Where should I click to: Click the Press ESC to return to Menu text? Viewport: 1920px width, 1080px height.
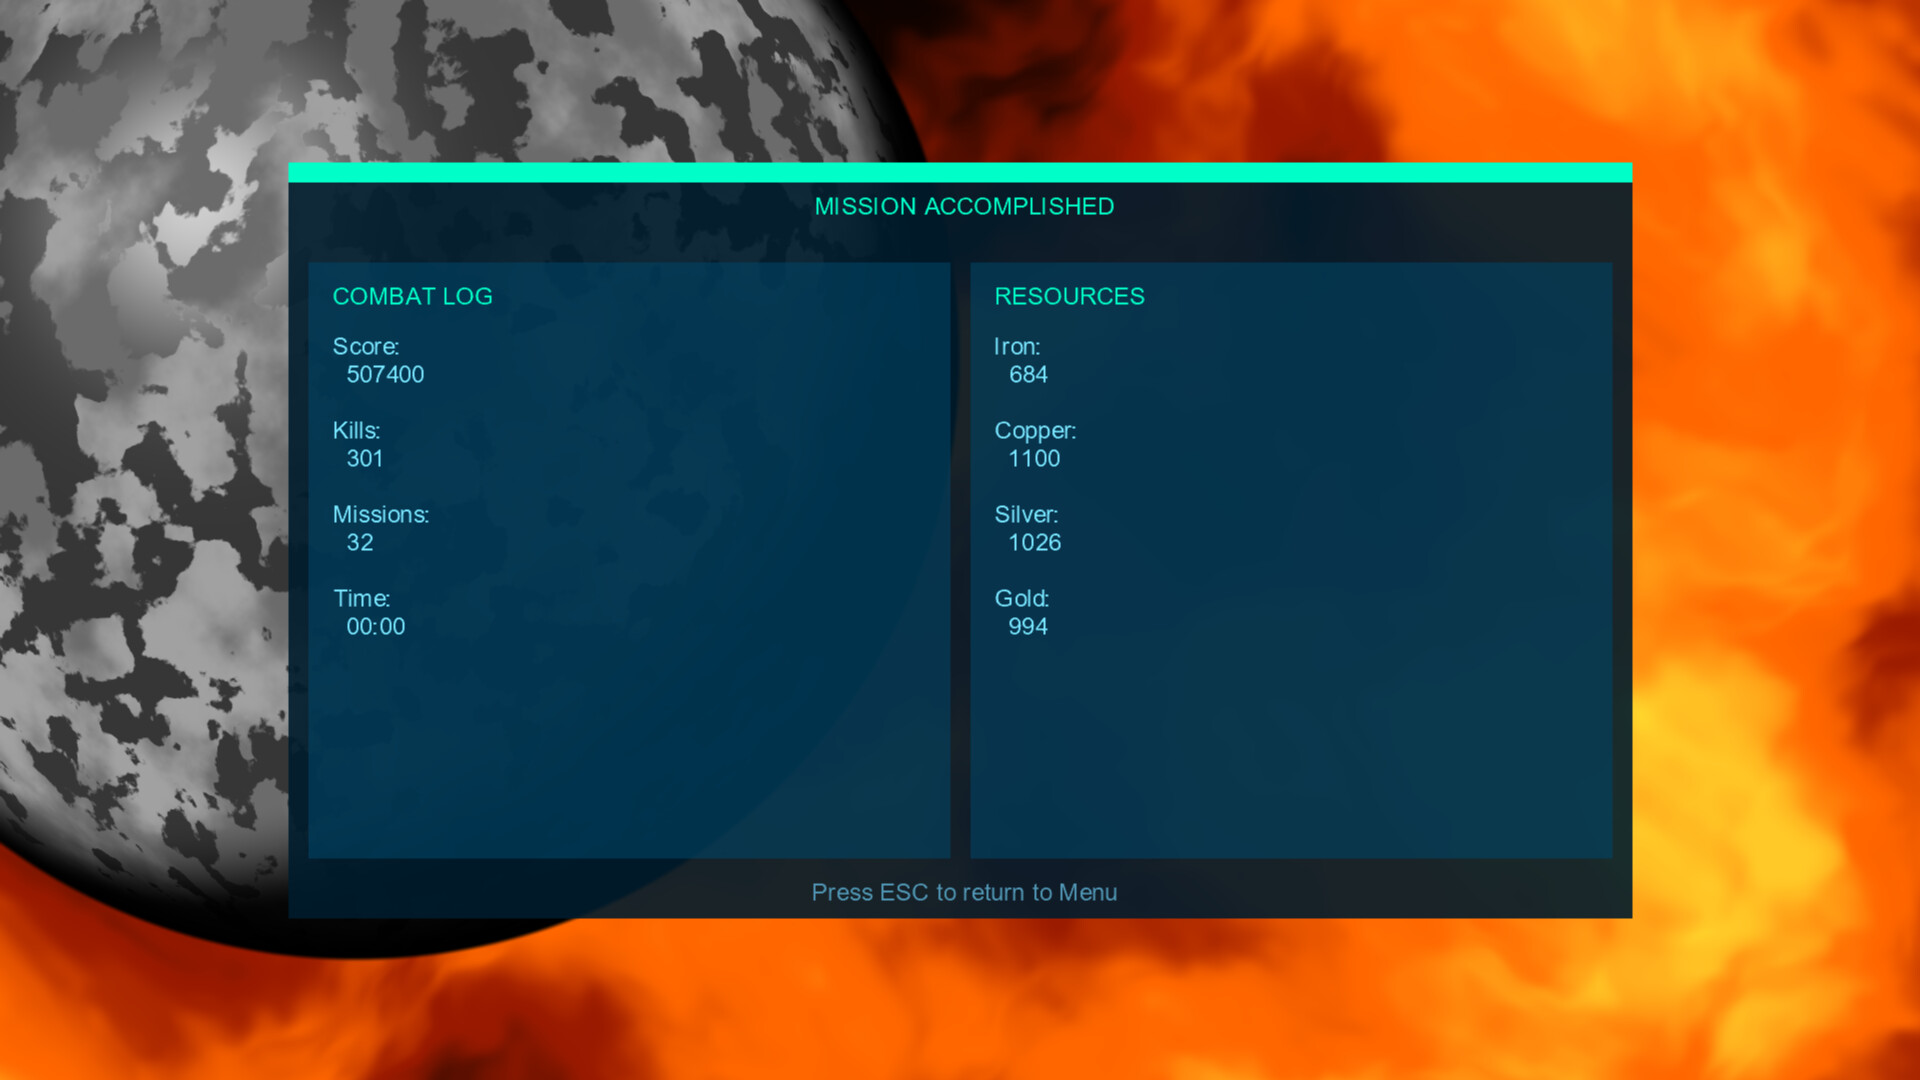coord(964,892)
